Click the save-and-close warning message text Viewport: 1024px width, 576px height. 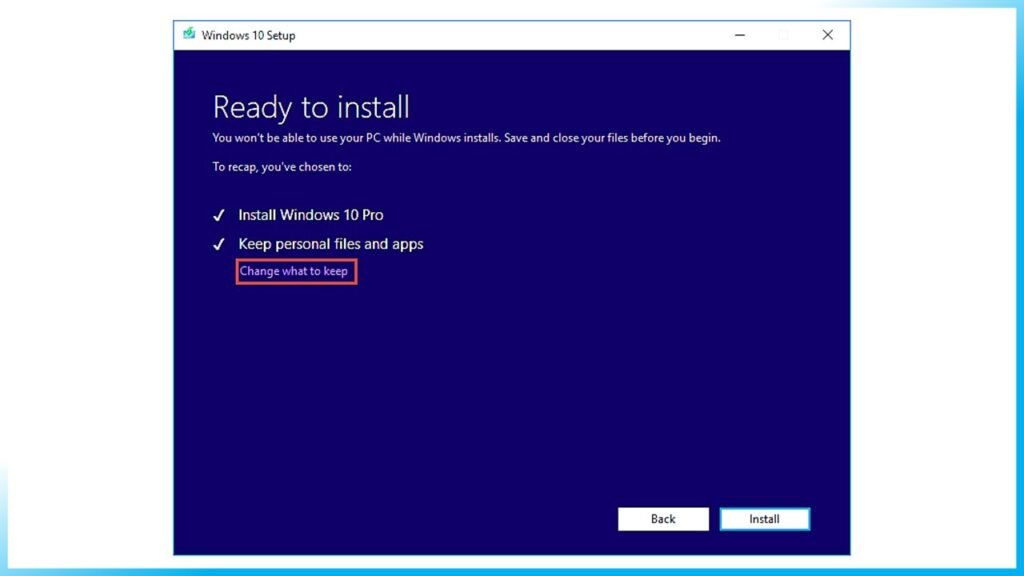click(465, 137)
